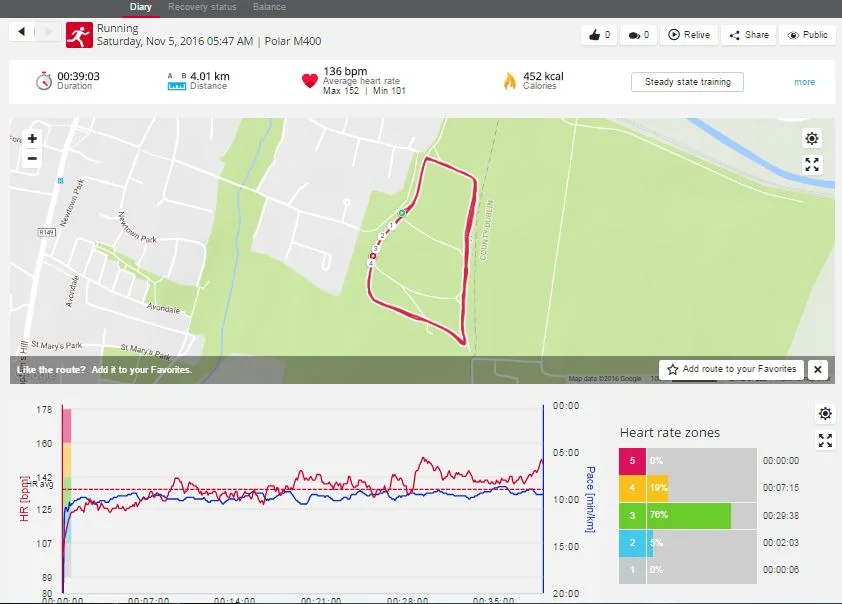The height and width of the screenshot is (604, 842).
Task: Open the graph settings gear
Action: point(825,413)
